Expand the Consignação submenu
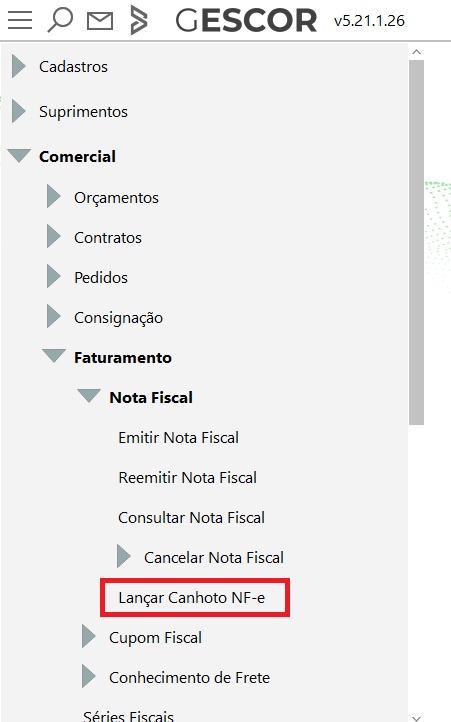The height and width of the screenshot is (722, 451). click(53, 317)
